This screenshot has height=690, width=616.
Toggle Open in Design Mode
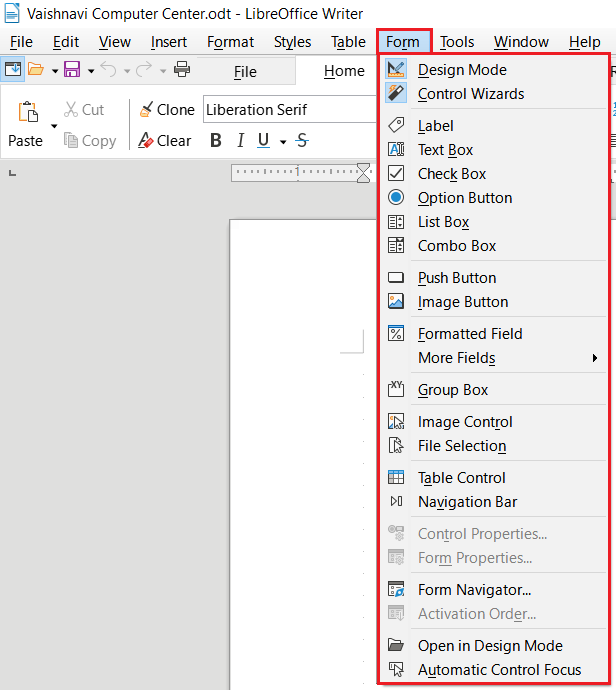pyautogui.click(x=493, y=646)
